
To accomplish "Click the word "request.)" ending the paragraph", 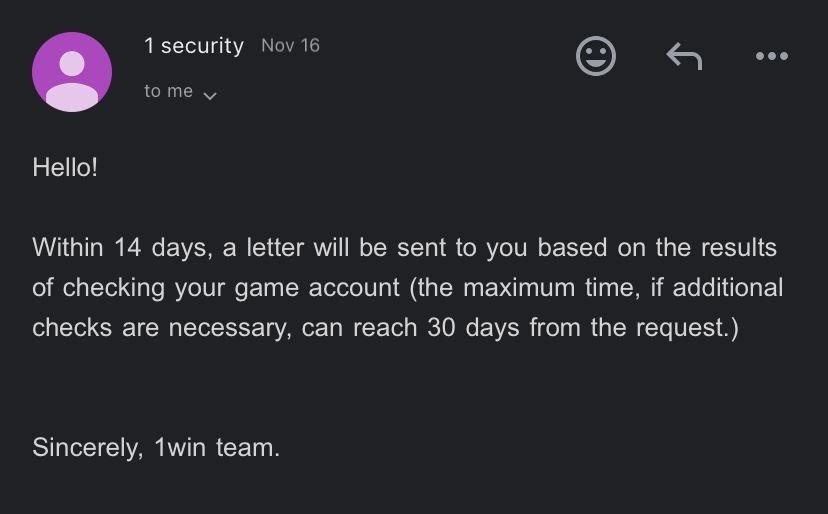I will (687, 328).
